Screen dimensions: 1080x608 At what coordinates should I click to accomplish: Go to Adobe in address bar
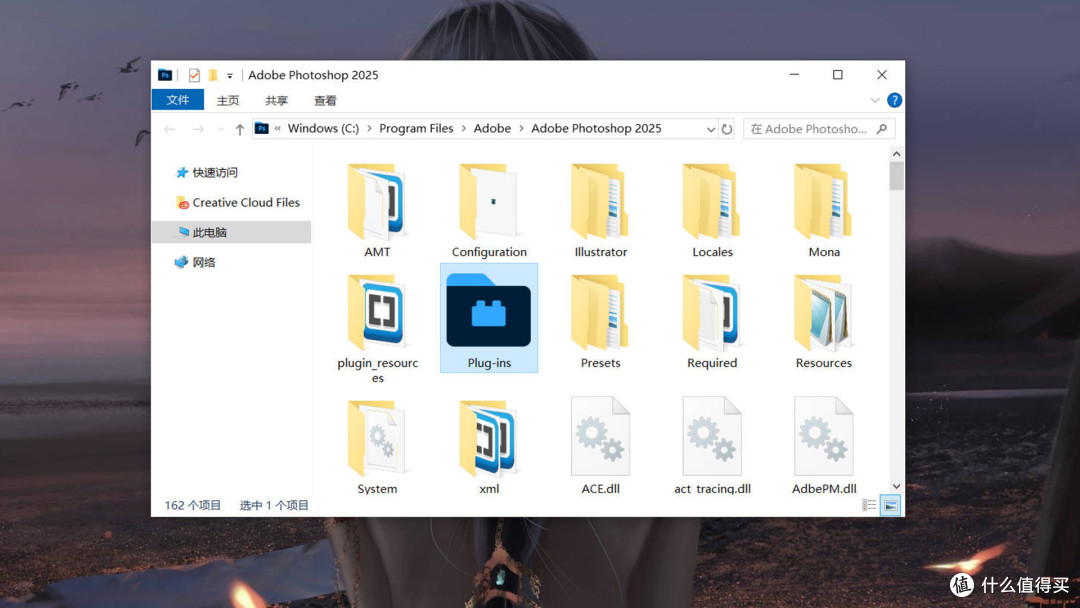(x=492, y=128)
